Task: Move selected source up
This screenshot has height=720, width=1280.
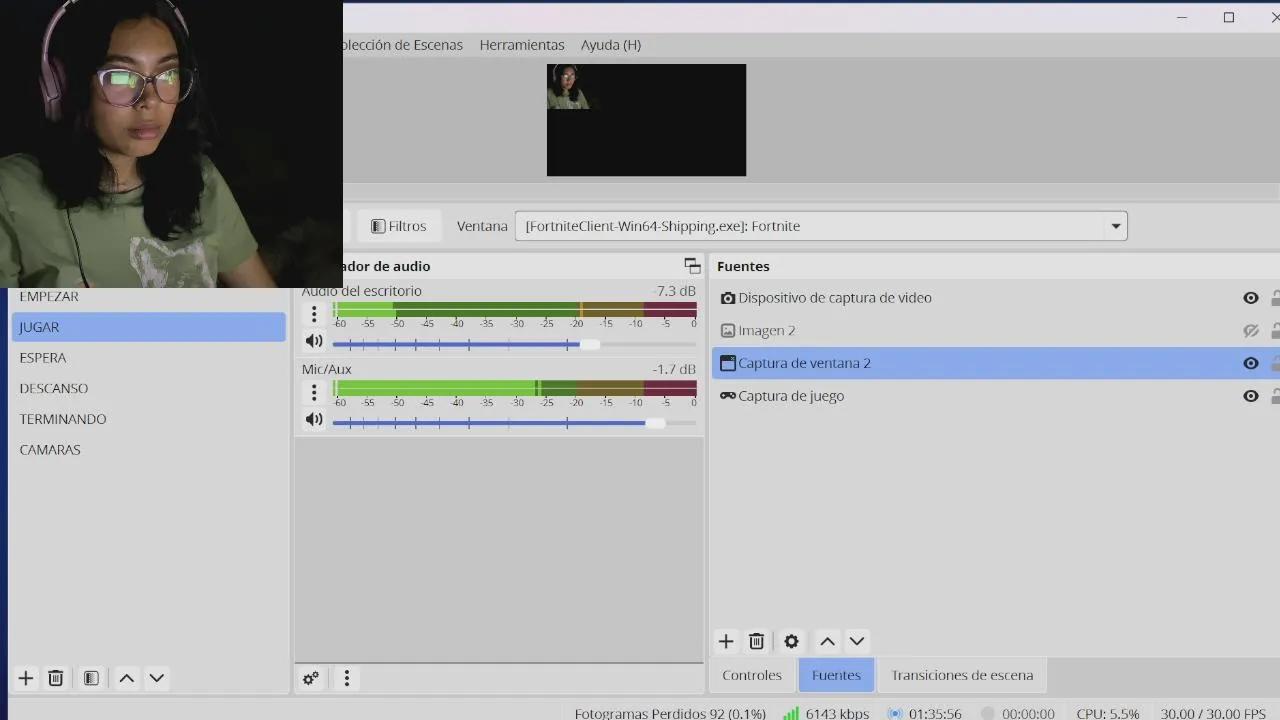Action: 827,641
